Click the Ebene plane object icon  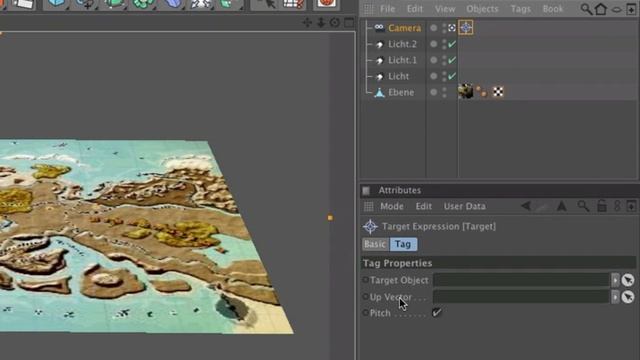pos(380,93)
